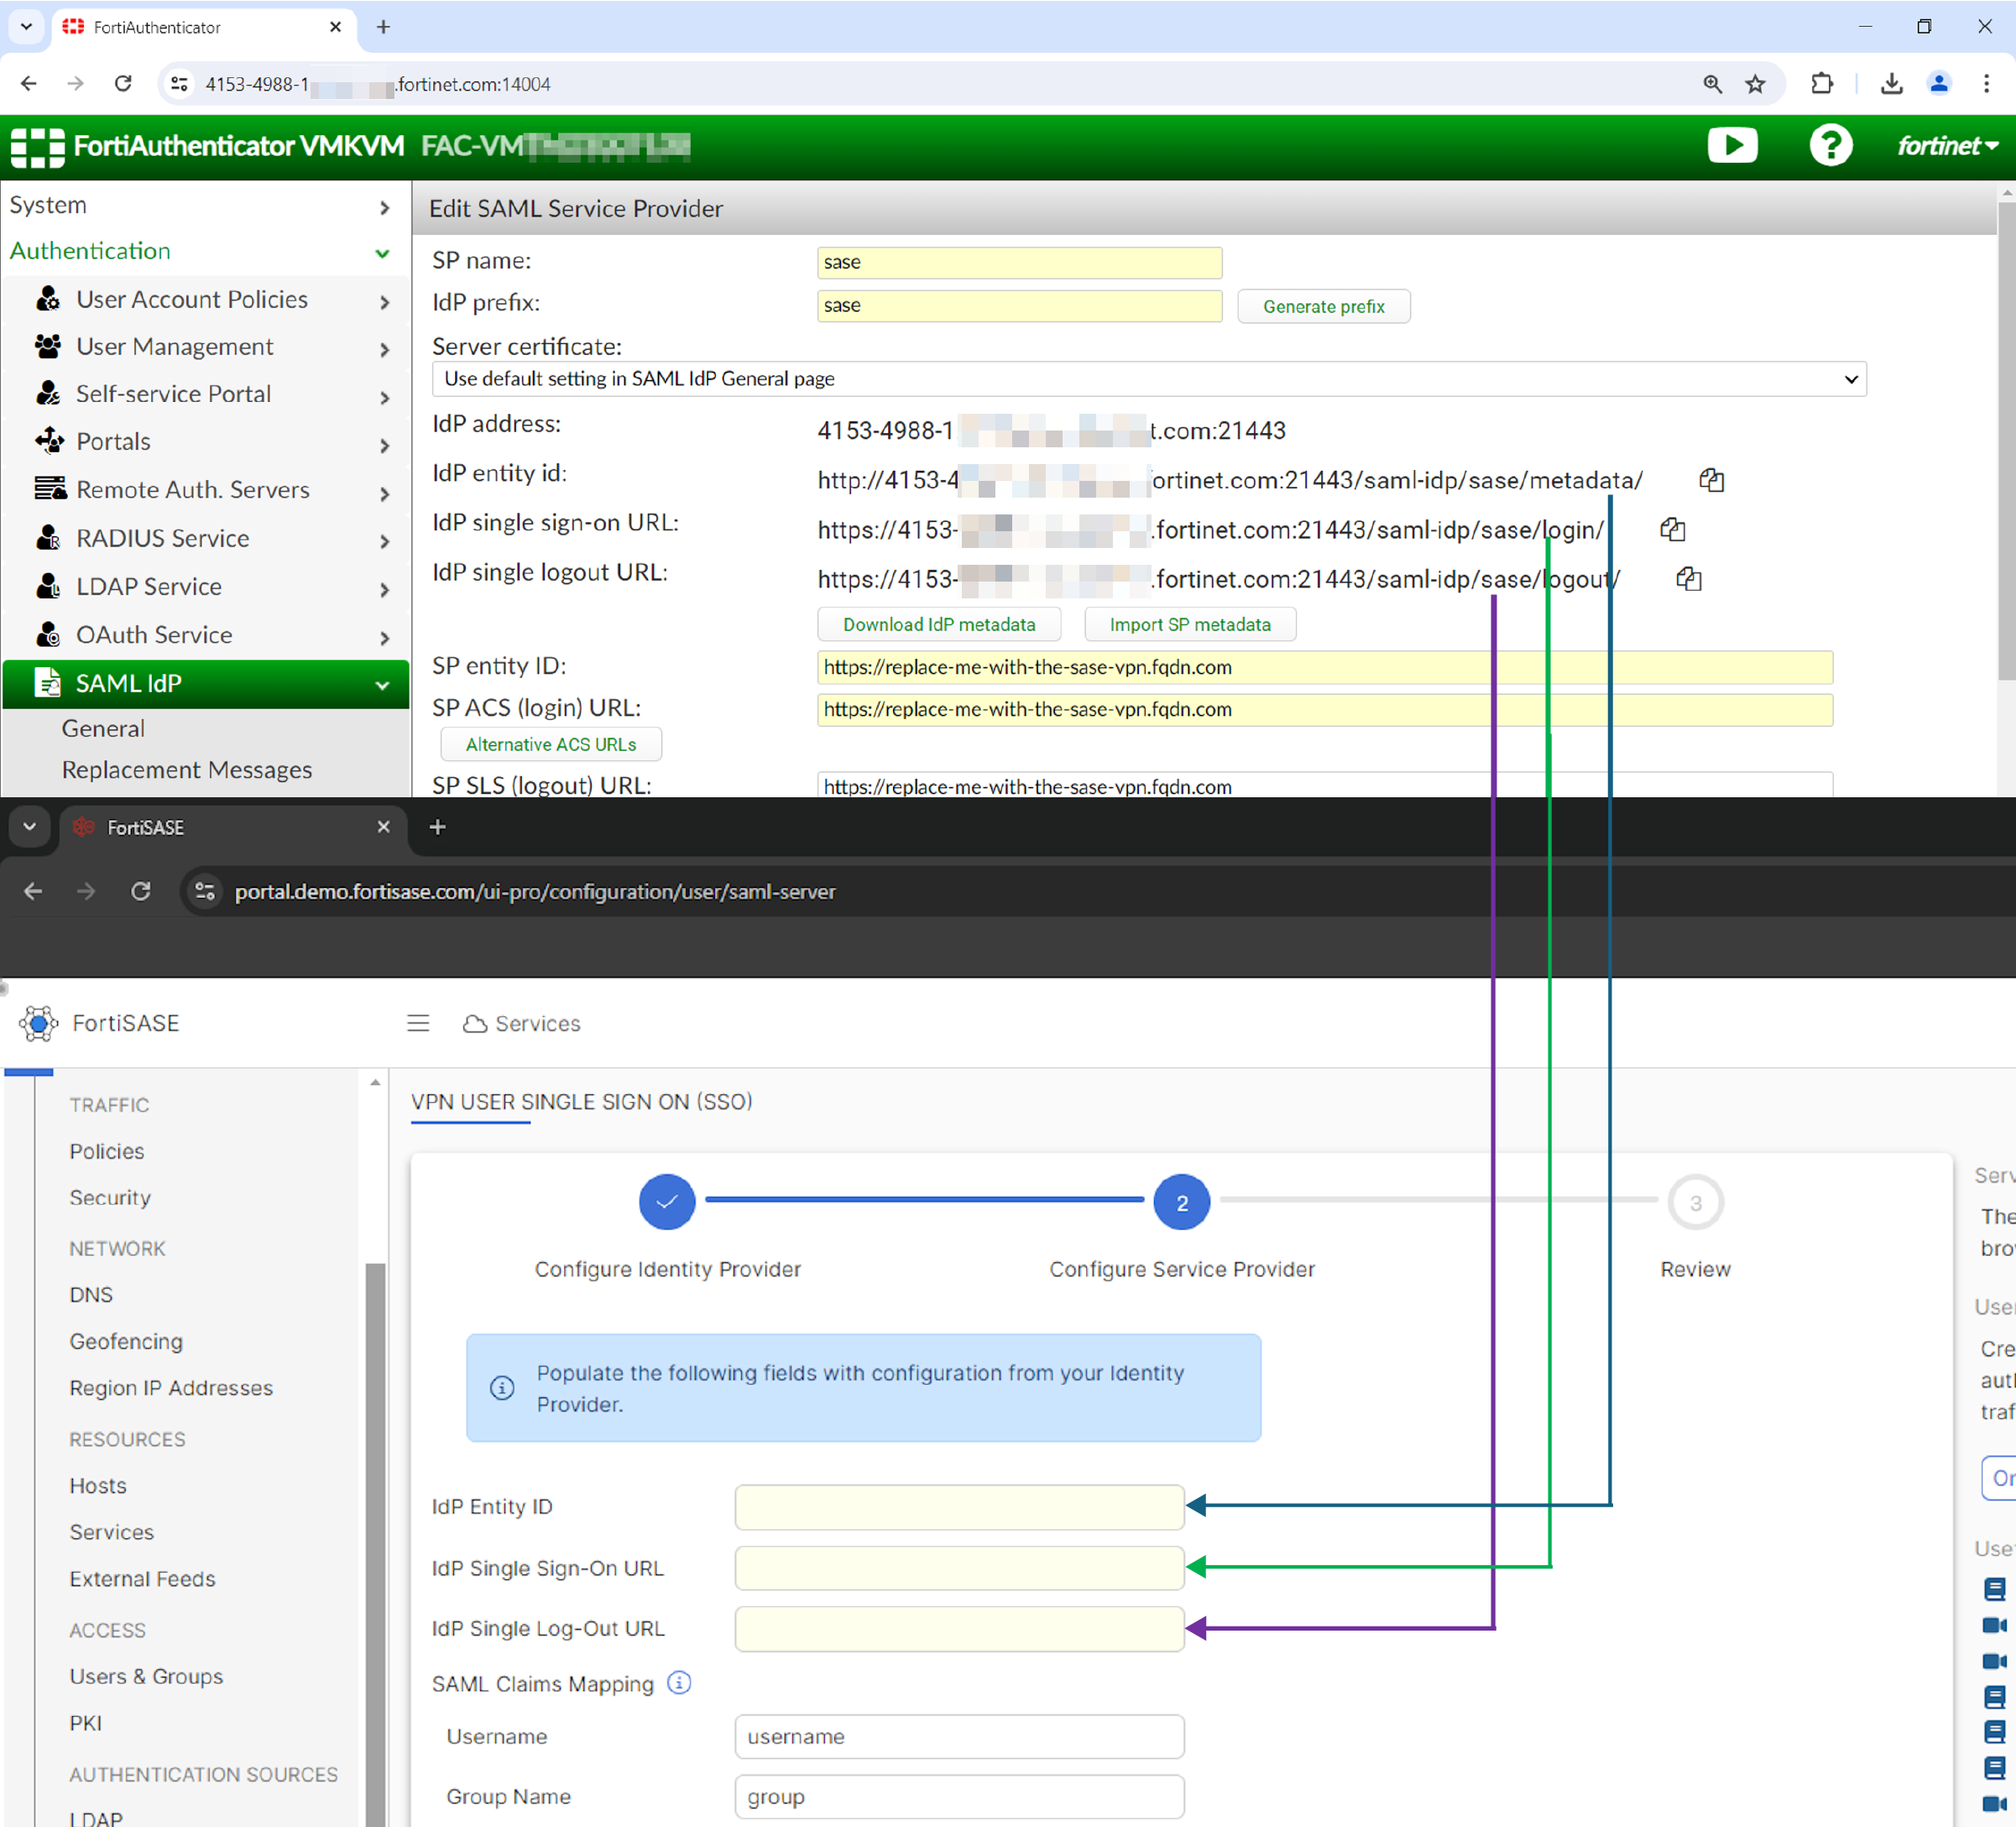Download IdP metadata
The width and height of the screenshot is (2016, 1827).
click(x=938, y=624)
